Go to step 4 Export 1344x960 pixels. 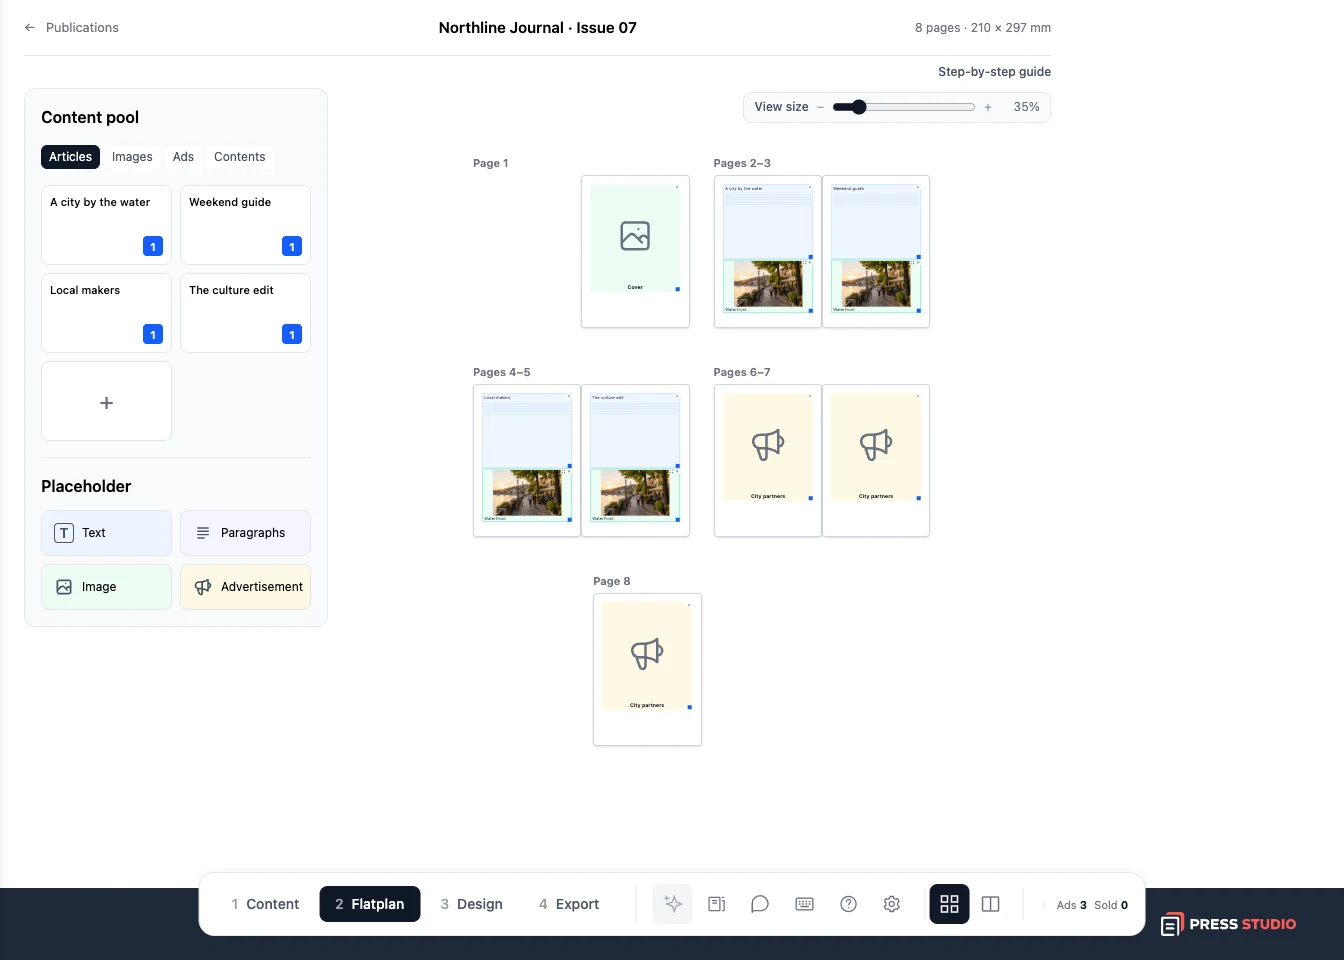click(569, 904)
